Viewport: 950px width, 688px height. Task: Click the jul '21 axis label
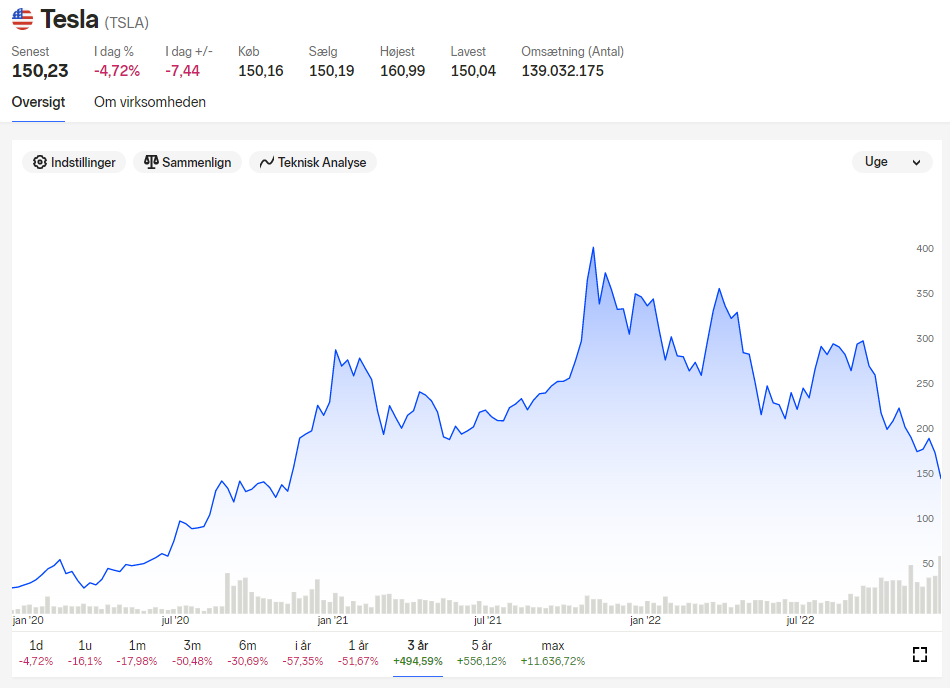tap(488, 620)
